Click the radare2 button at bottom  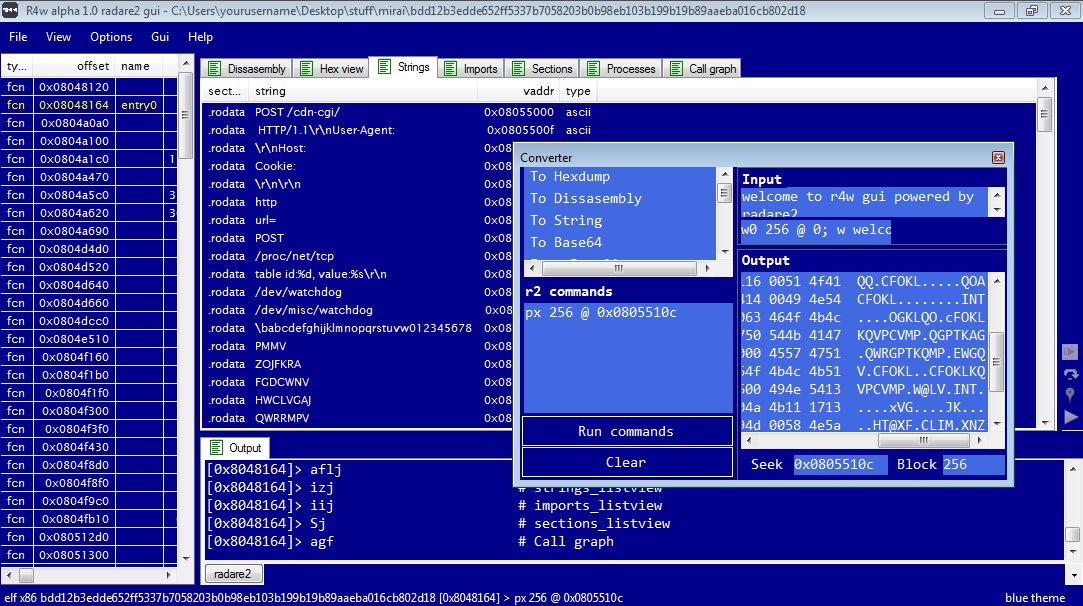233,574
